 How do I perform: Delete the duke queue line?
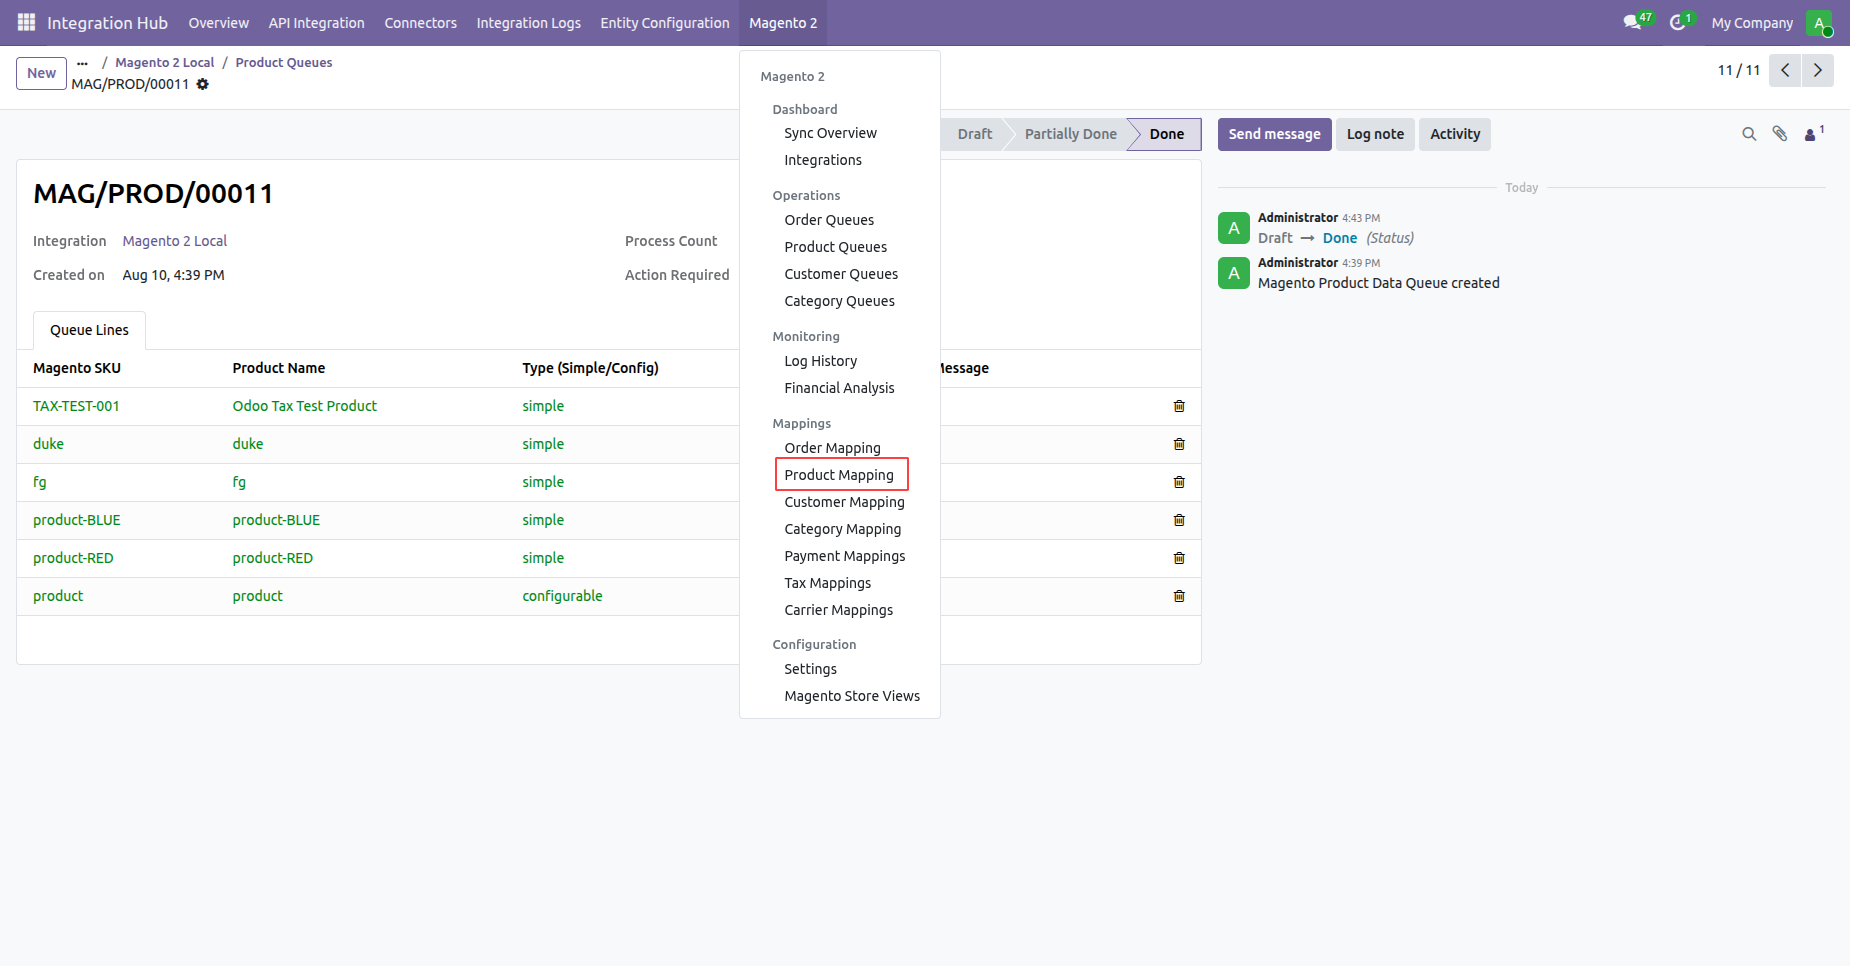click(x=1179, y=444)
